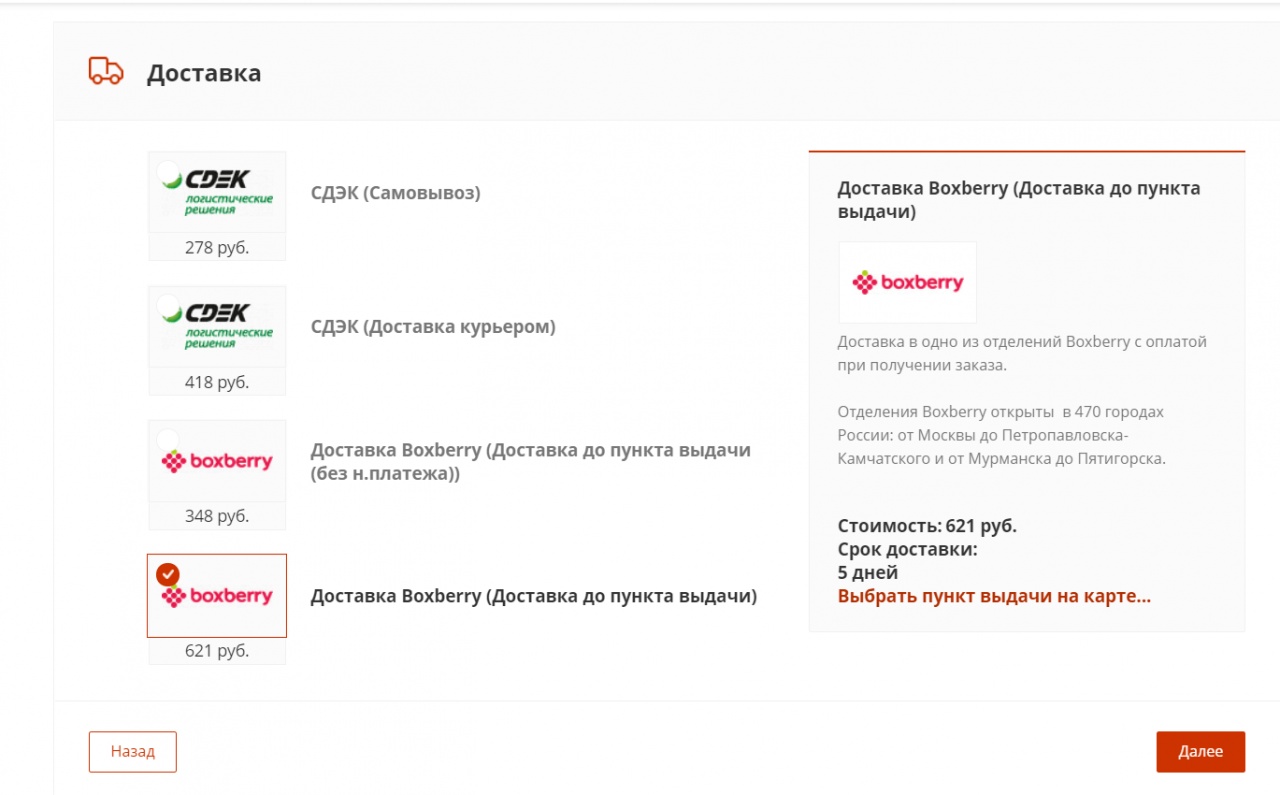The width and height of the screenshot is (1280, 795).
Task: Choose the 'СДЭК (Доставка курьером)' label
Action: (x=432, y=327)
